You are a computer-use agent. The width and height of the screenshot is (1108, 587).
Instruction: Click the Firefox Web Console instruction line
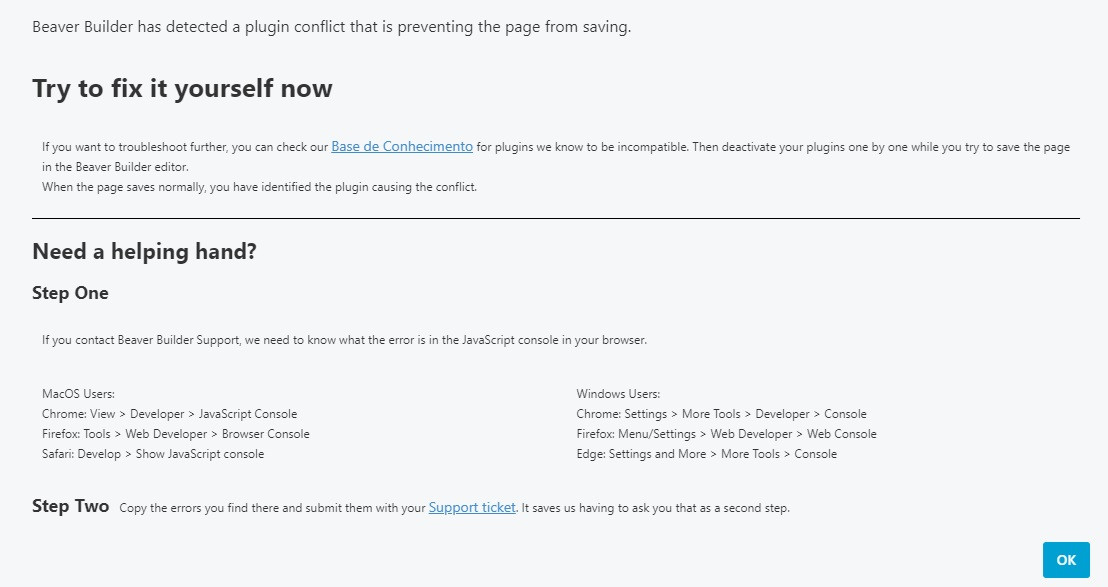726,434
